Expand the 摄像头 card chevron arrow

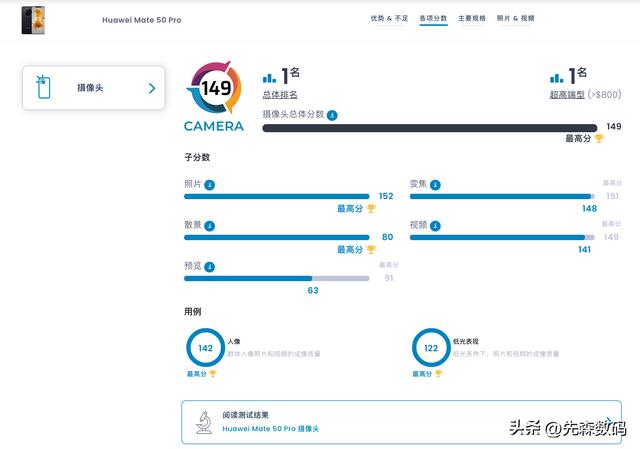pyautogui.click(x=152, y=88)
